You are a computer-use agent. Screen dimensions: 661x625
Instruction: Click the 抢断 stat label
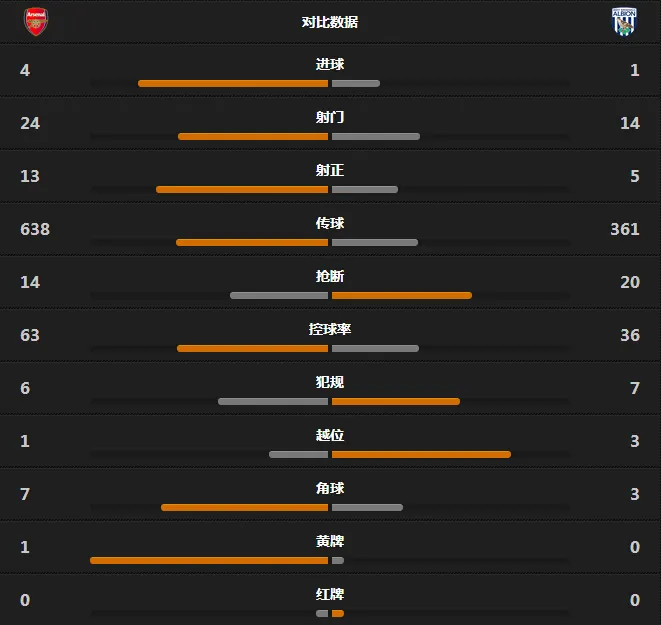click(330, 276)
